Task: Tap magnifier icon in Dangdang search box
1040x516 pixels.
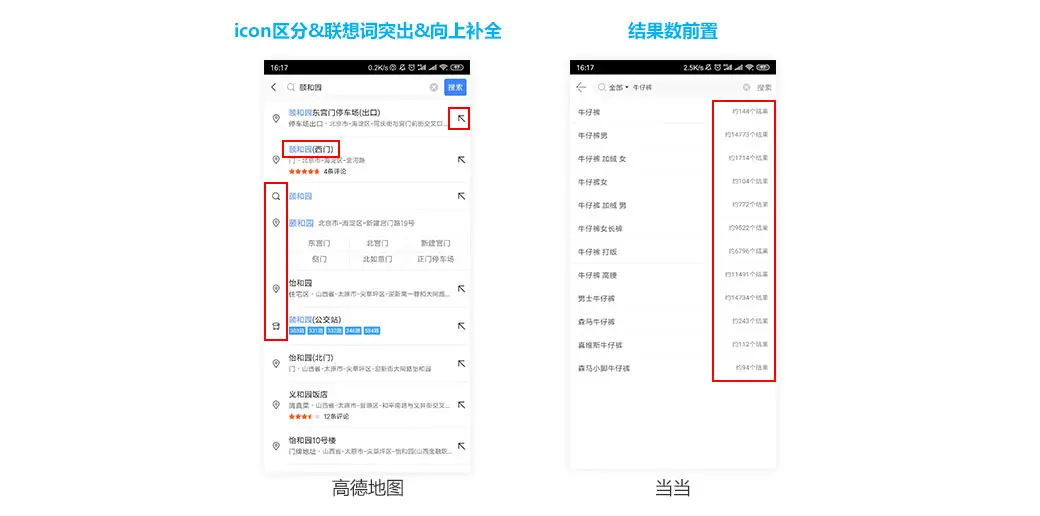Action: click(602, 88)
